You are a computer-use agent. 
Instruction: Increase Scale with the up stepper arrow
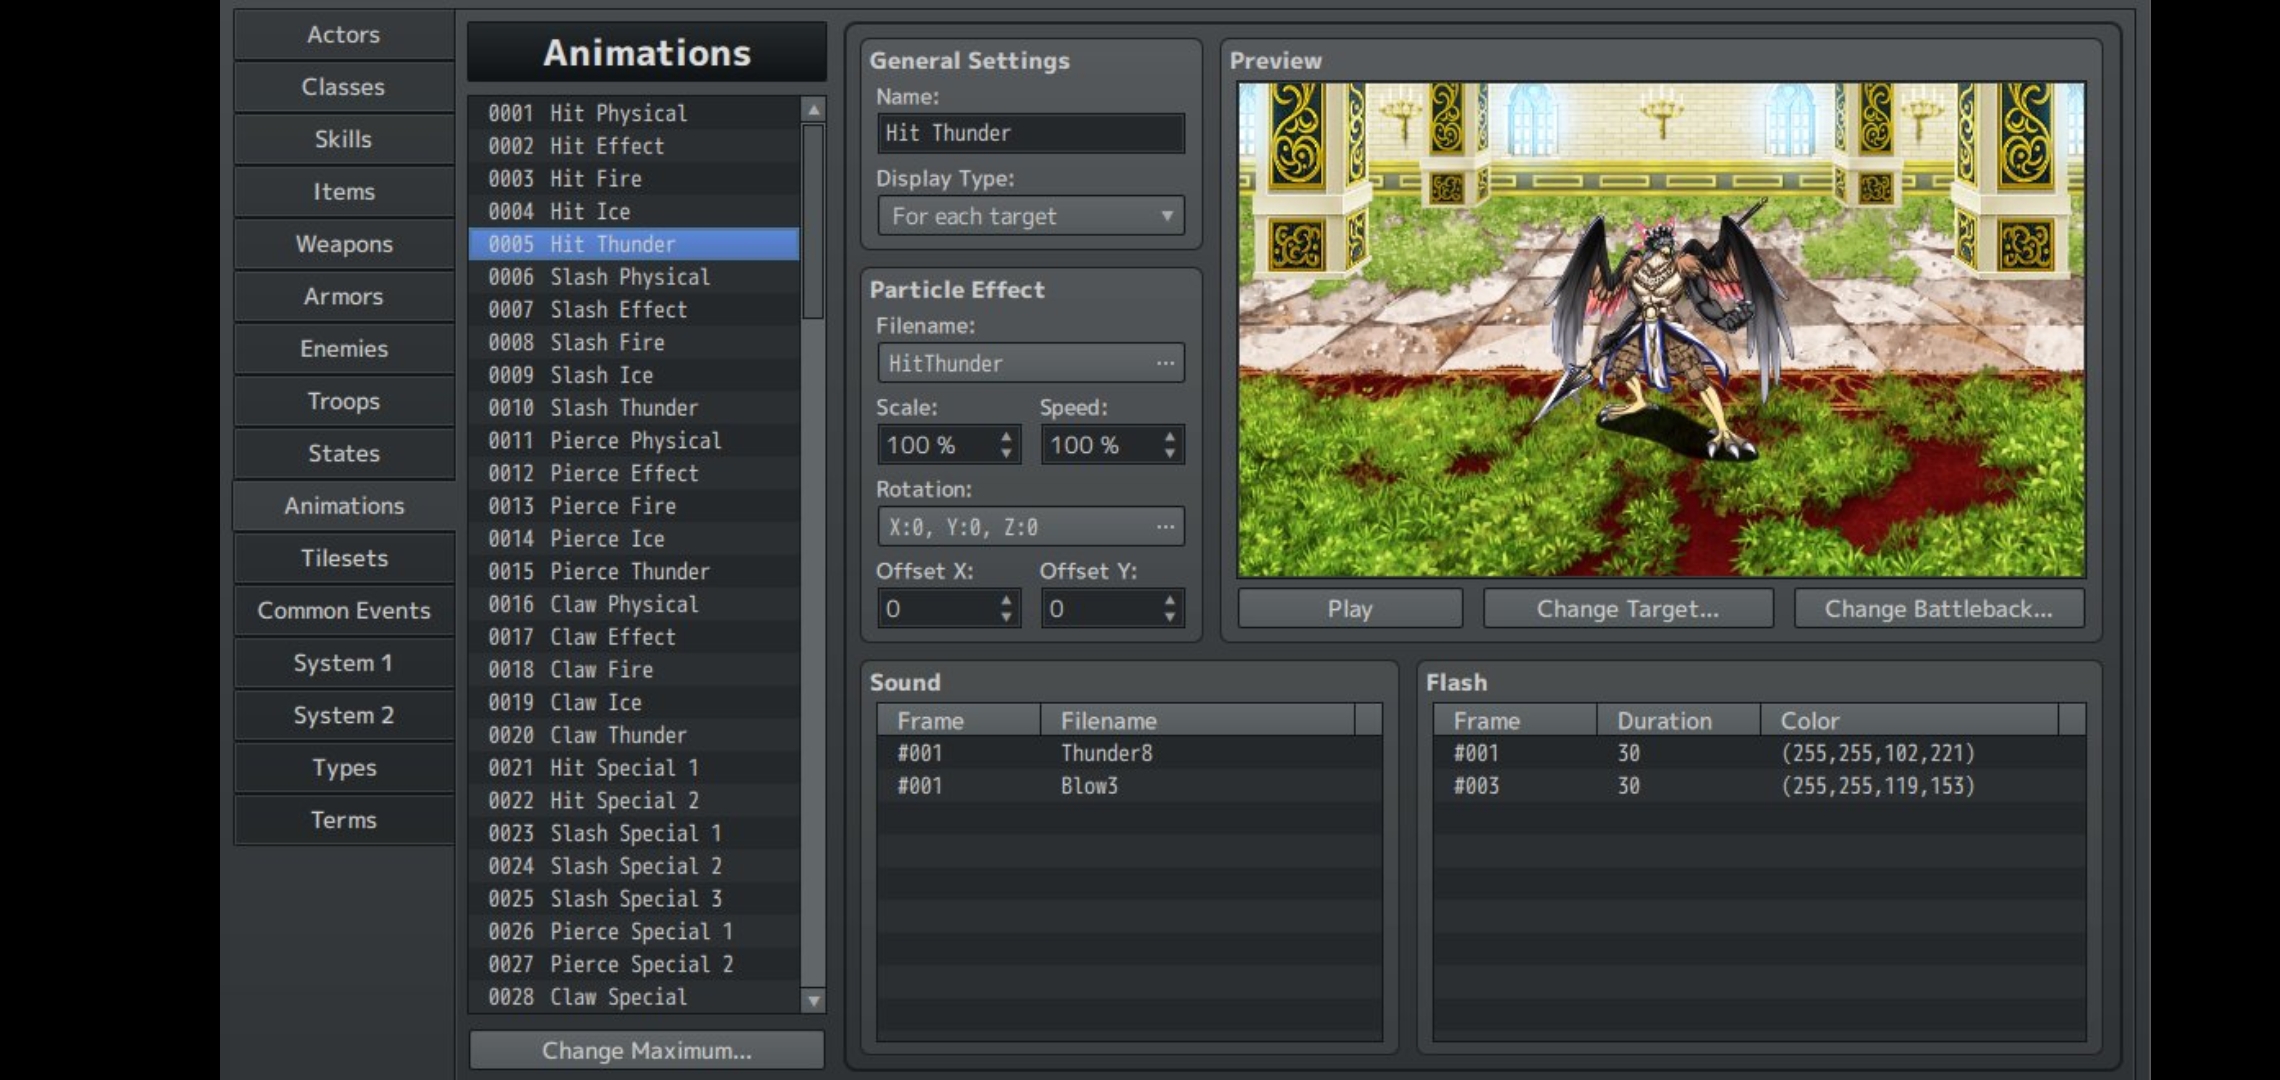pos(1006,436)
